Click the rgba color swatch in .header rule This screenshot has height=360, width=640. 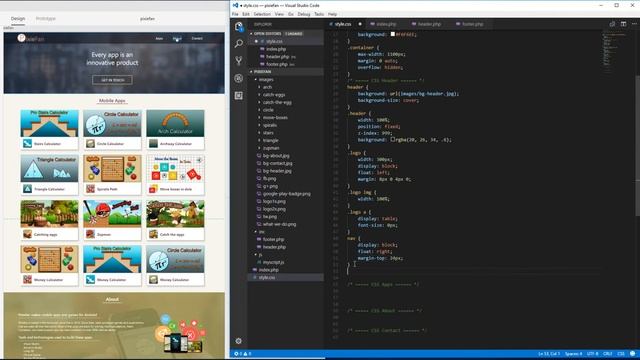tap(393, 140)
